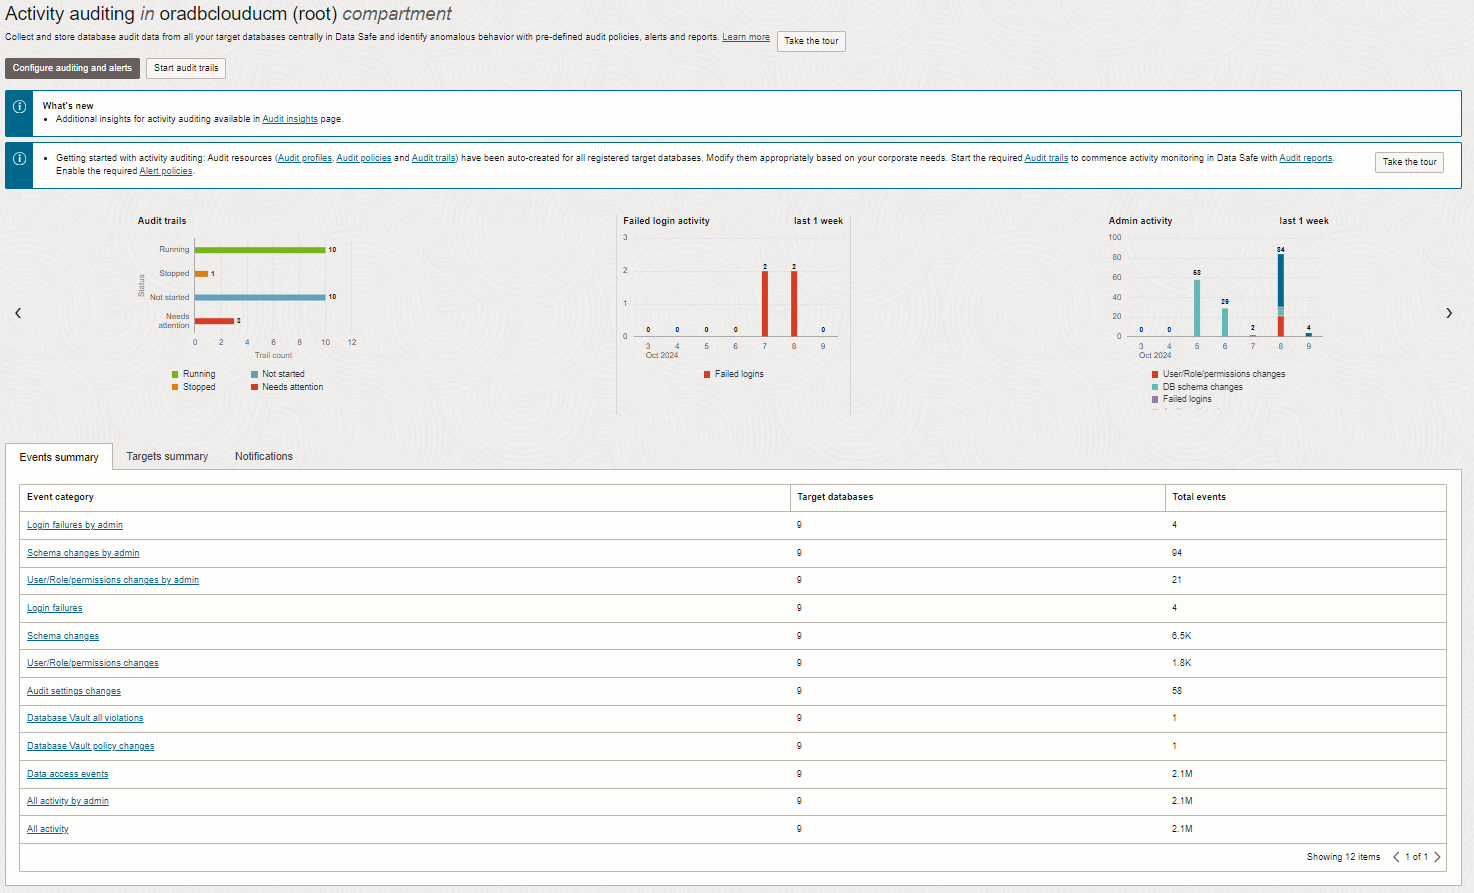Viewport: 1474px width, 893px height.
Task: Switch to the Targets summary tab
Action: (167, 456)
